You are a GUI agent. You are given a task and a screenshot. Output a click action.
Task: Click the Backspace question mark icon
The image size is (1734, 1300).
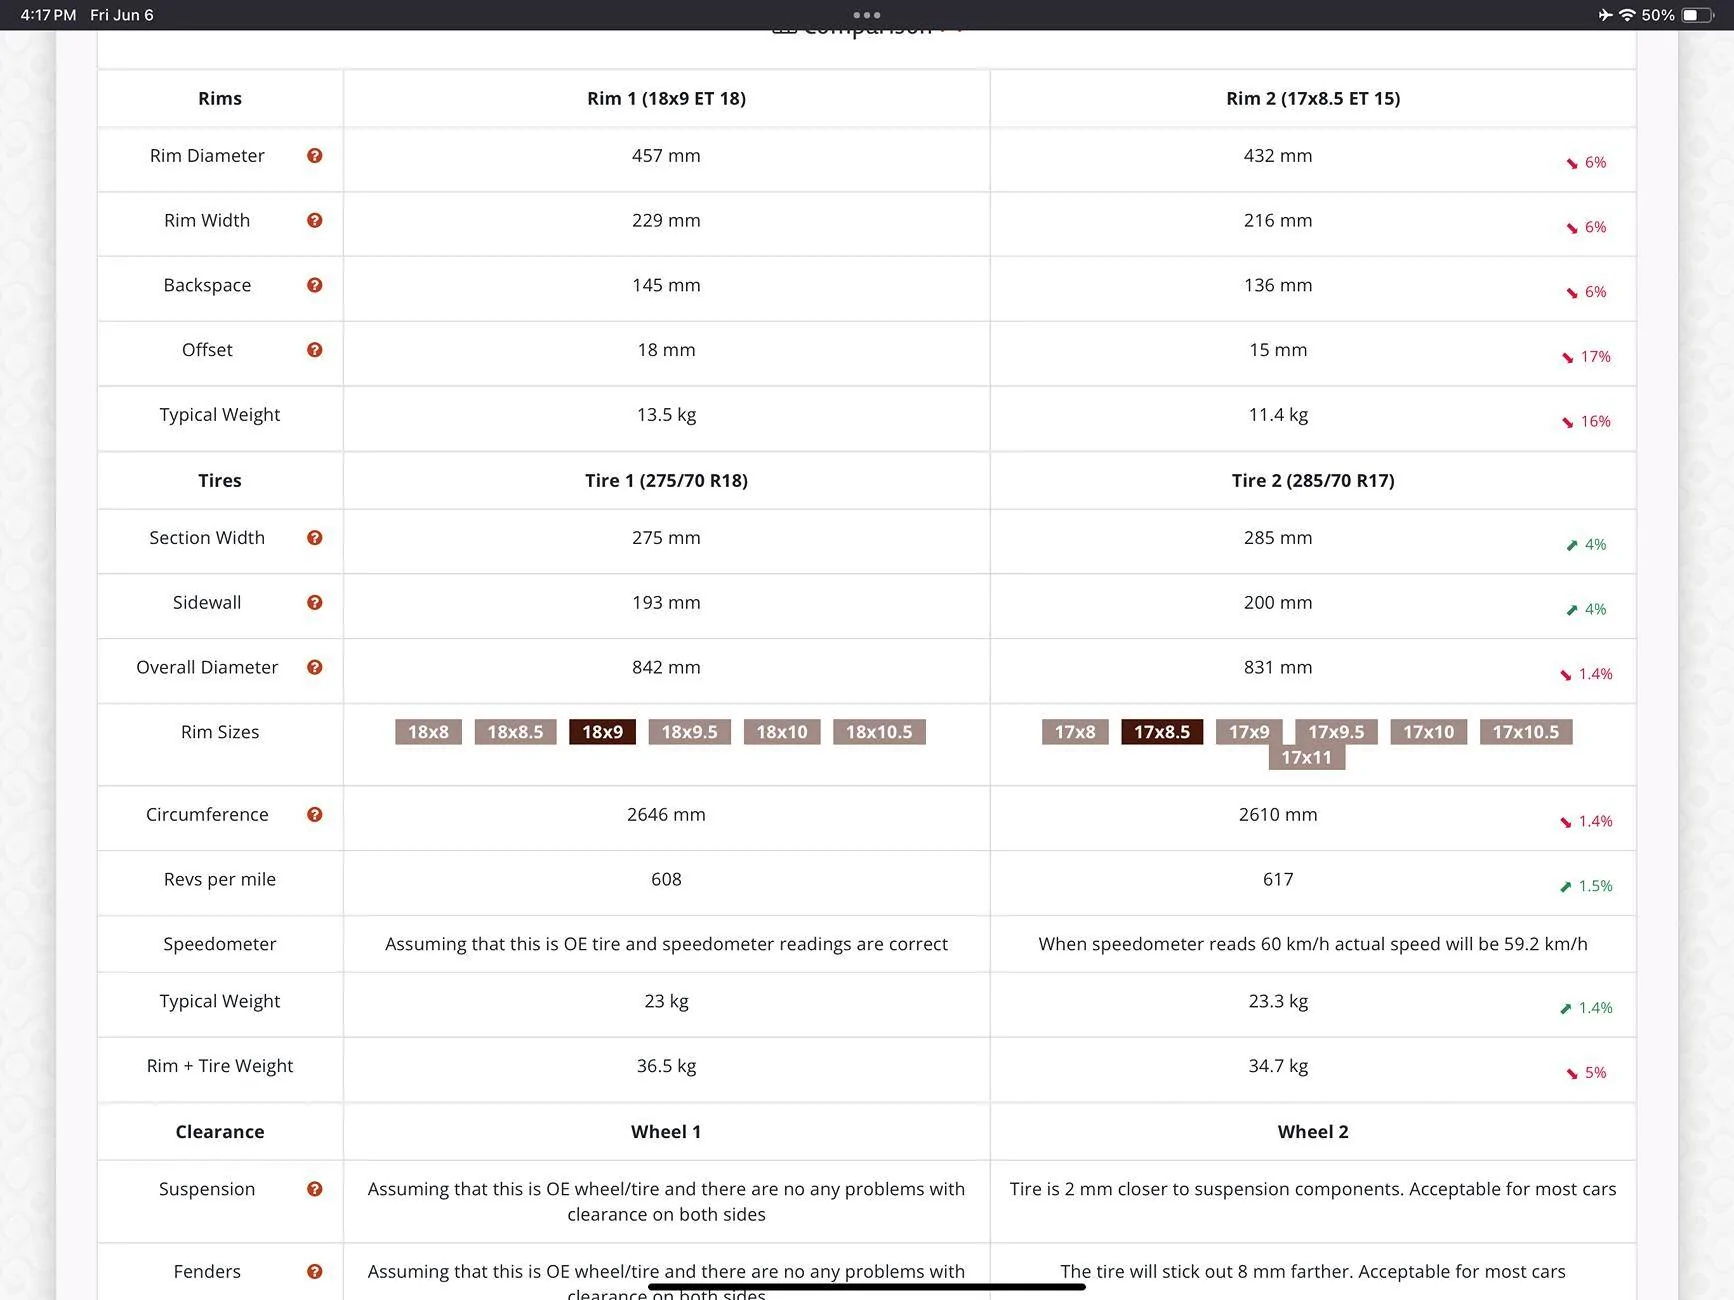[x=314, y=286]
